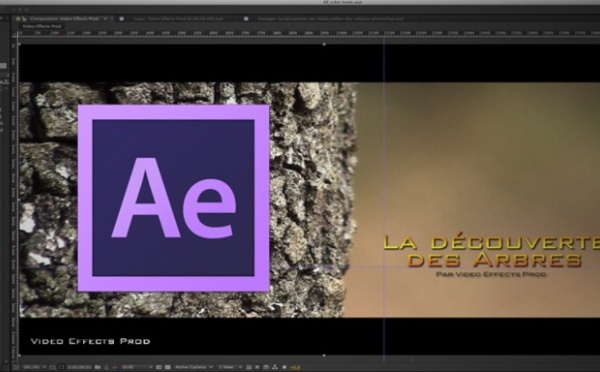Open the 1 View layout dropdown

[x=230, y=367]
